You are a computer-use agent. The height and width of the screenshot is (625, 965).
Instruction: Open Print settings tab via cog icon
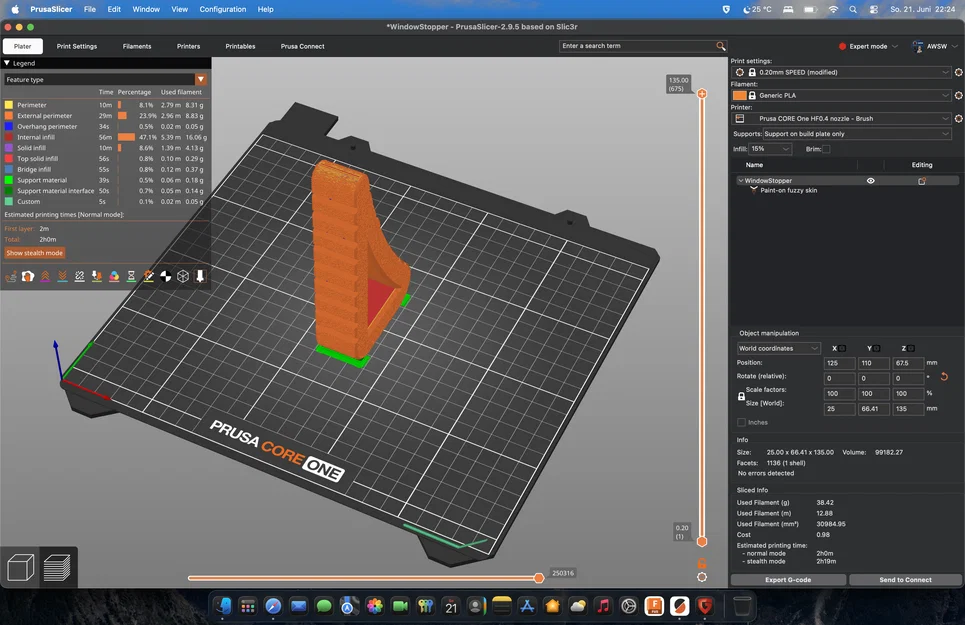pos(958,73)
